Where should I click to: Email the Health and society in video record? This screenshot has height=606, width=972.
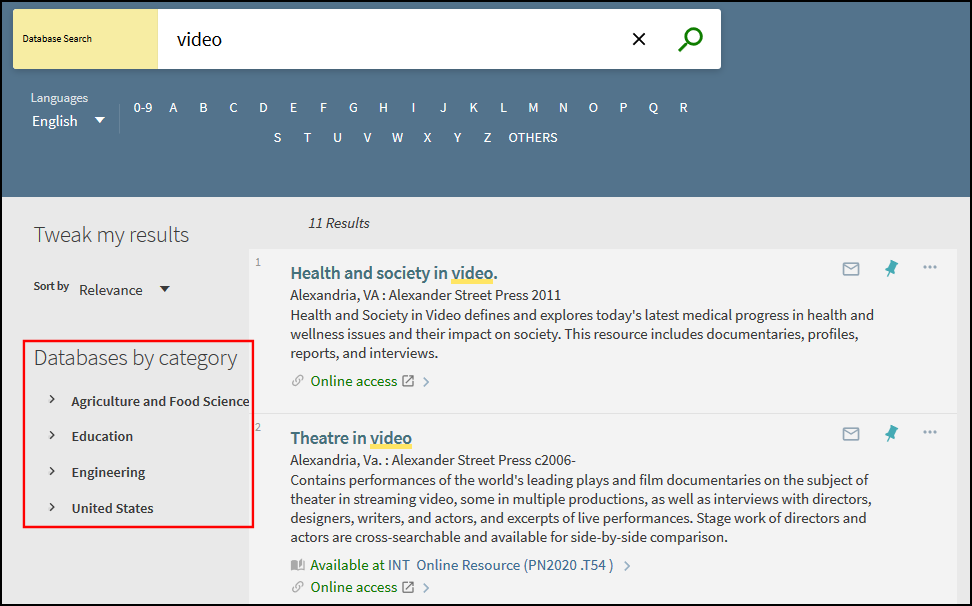coord(850,268)
